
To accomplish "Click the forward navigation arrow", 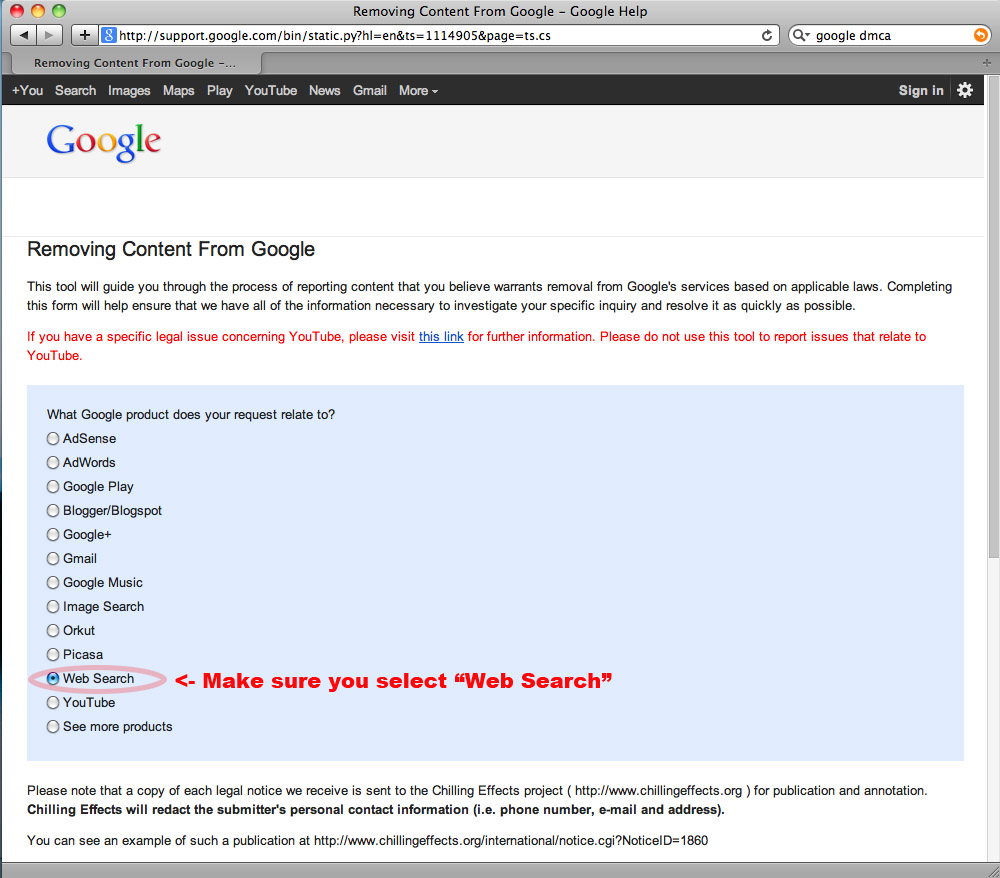I will coord(48,34).
